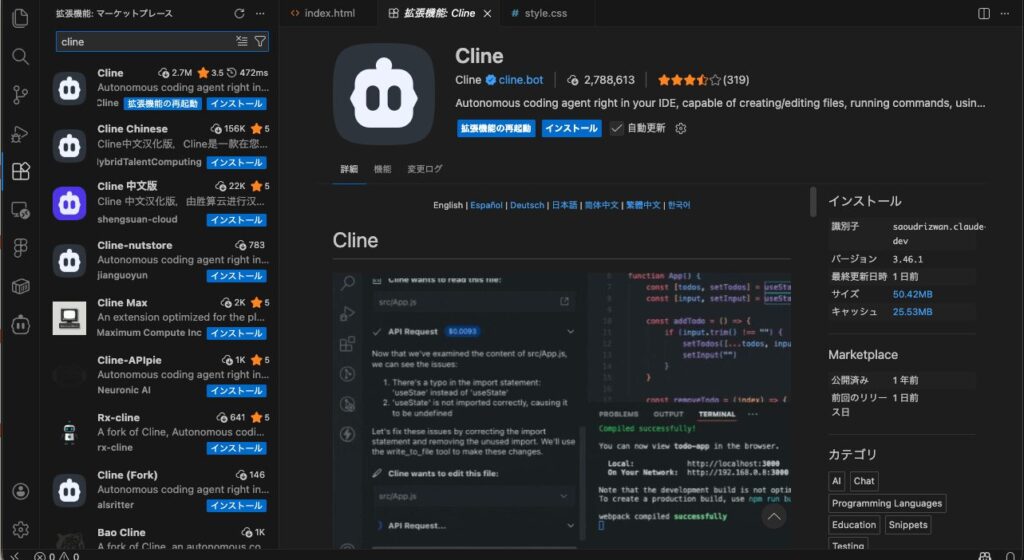
Task: Open the Source Control view
Action: click(x=20, y=95)
